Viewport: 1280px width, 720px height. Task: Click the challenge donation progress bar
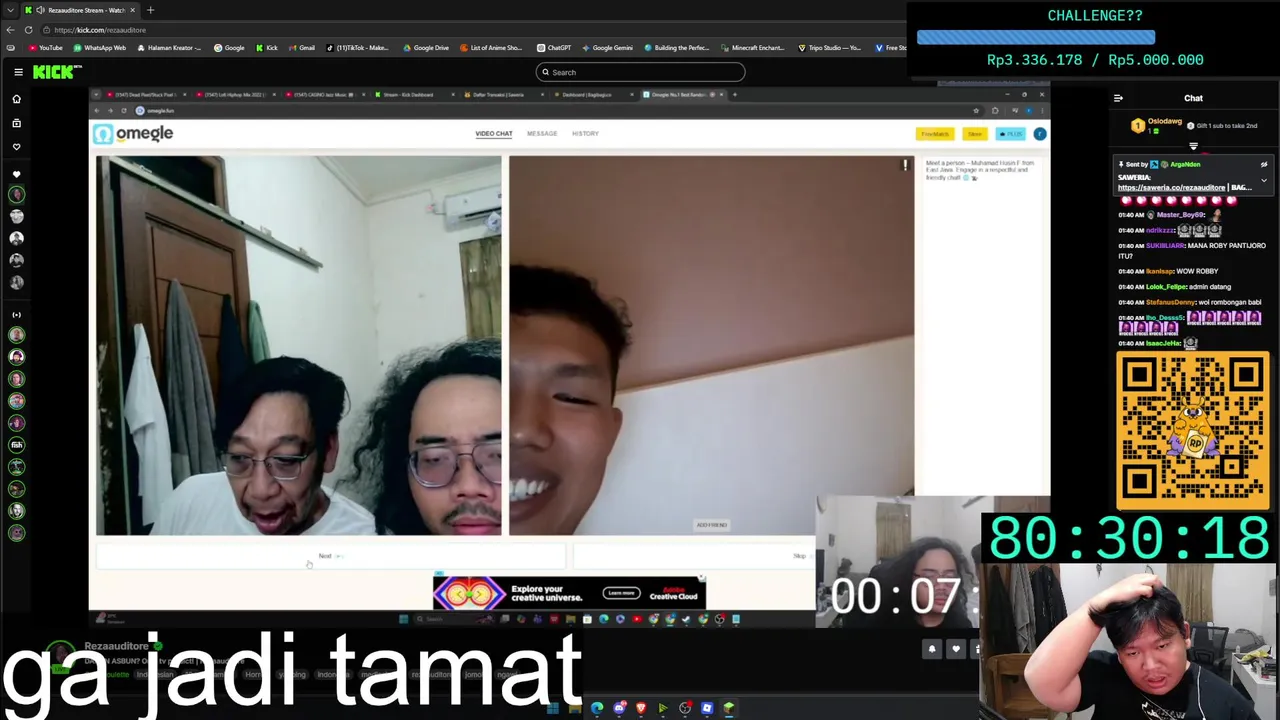coord(1036,37)
